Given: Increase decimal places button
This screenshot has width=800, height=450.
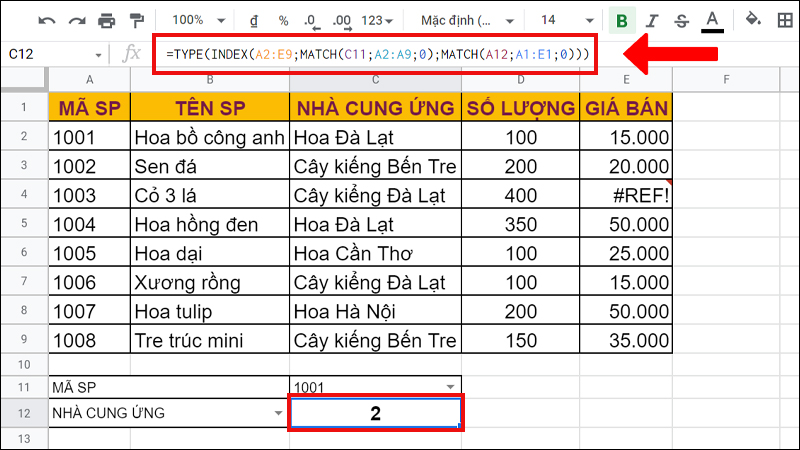Looking at the screenshot, I should (341, 20).
